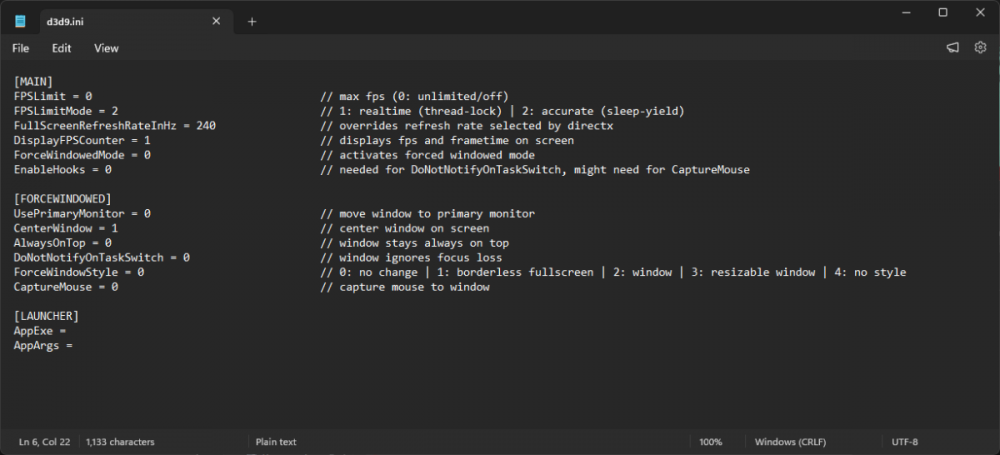Click the CenterWindow = 1 line

[66, 228]
